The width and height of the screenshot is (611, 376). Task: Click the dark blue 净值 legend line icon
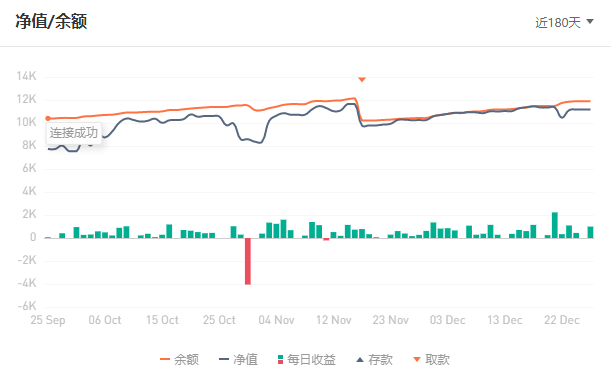tap(224, 359)
